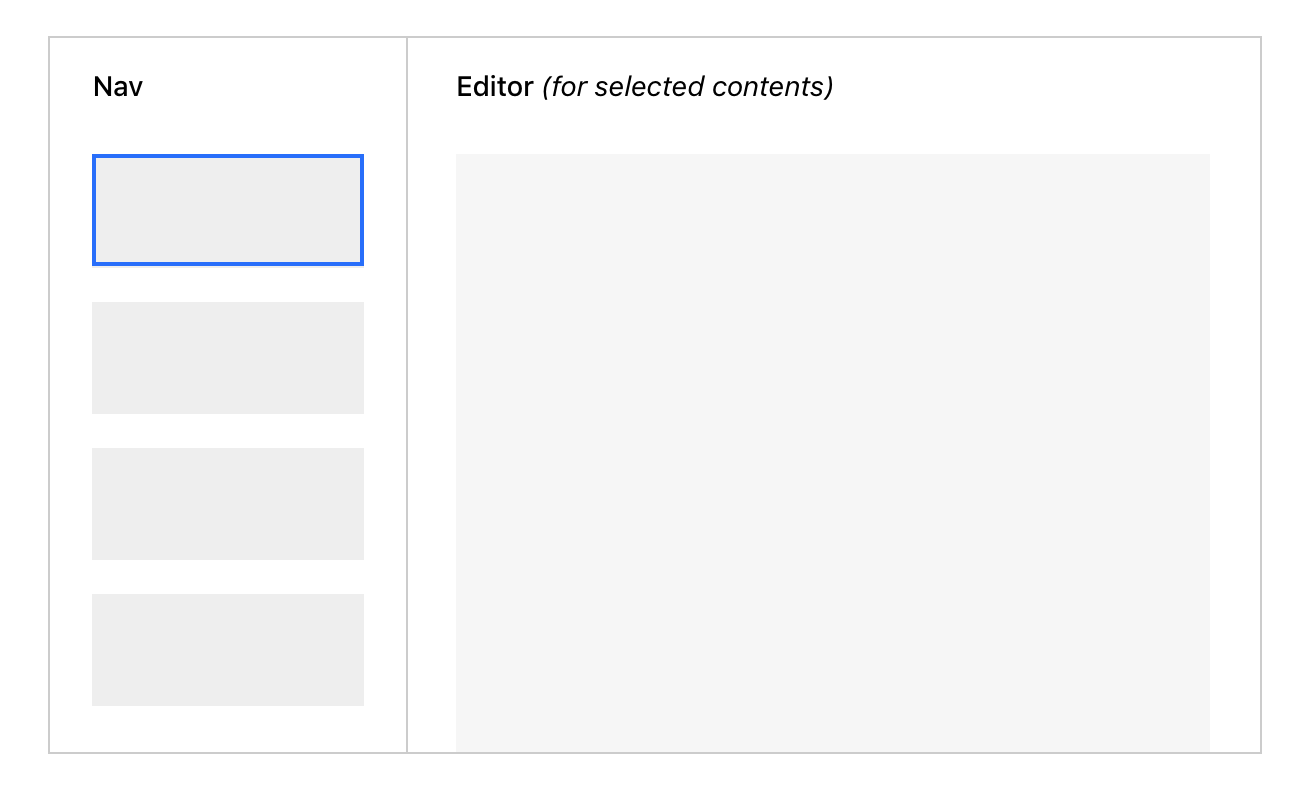Click the word "selected" in the Editor title
This screenshot has height=802, width=1300.
(649, 87)
